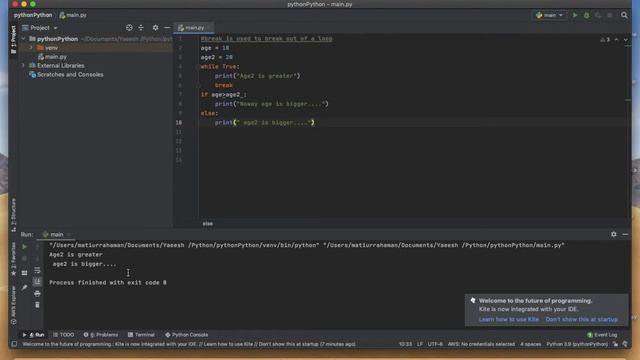Click the Run with Coverage icon in the toolbar
The height and width of the screenshot is (360, 640).
(x=598, y=15)
